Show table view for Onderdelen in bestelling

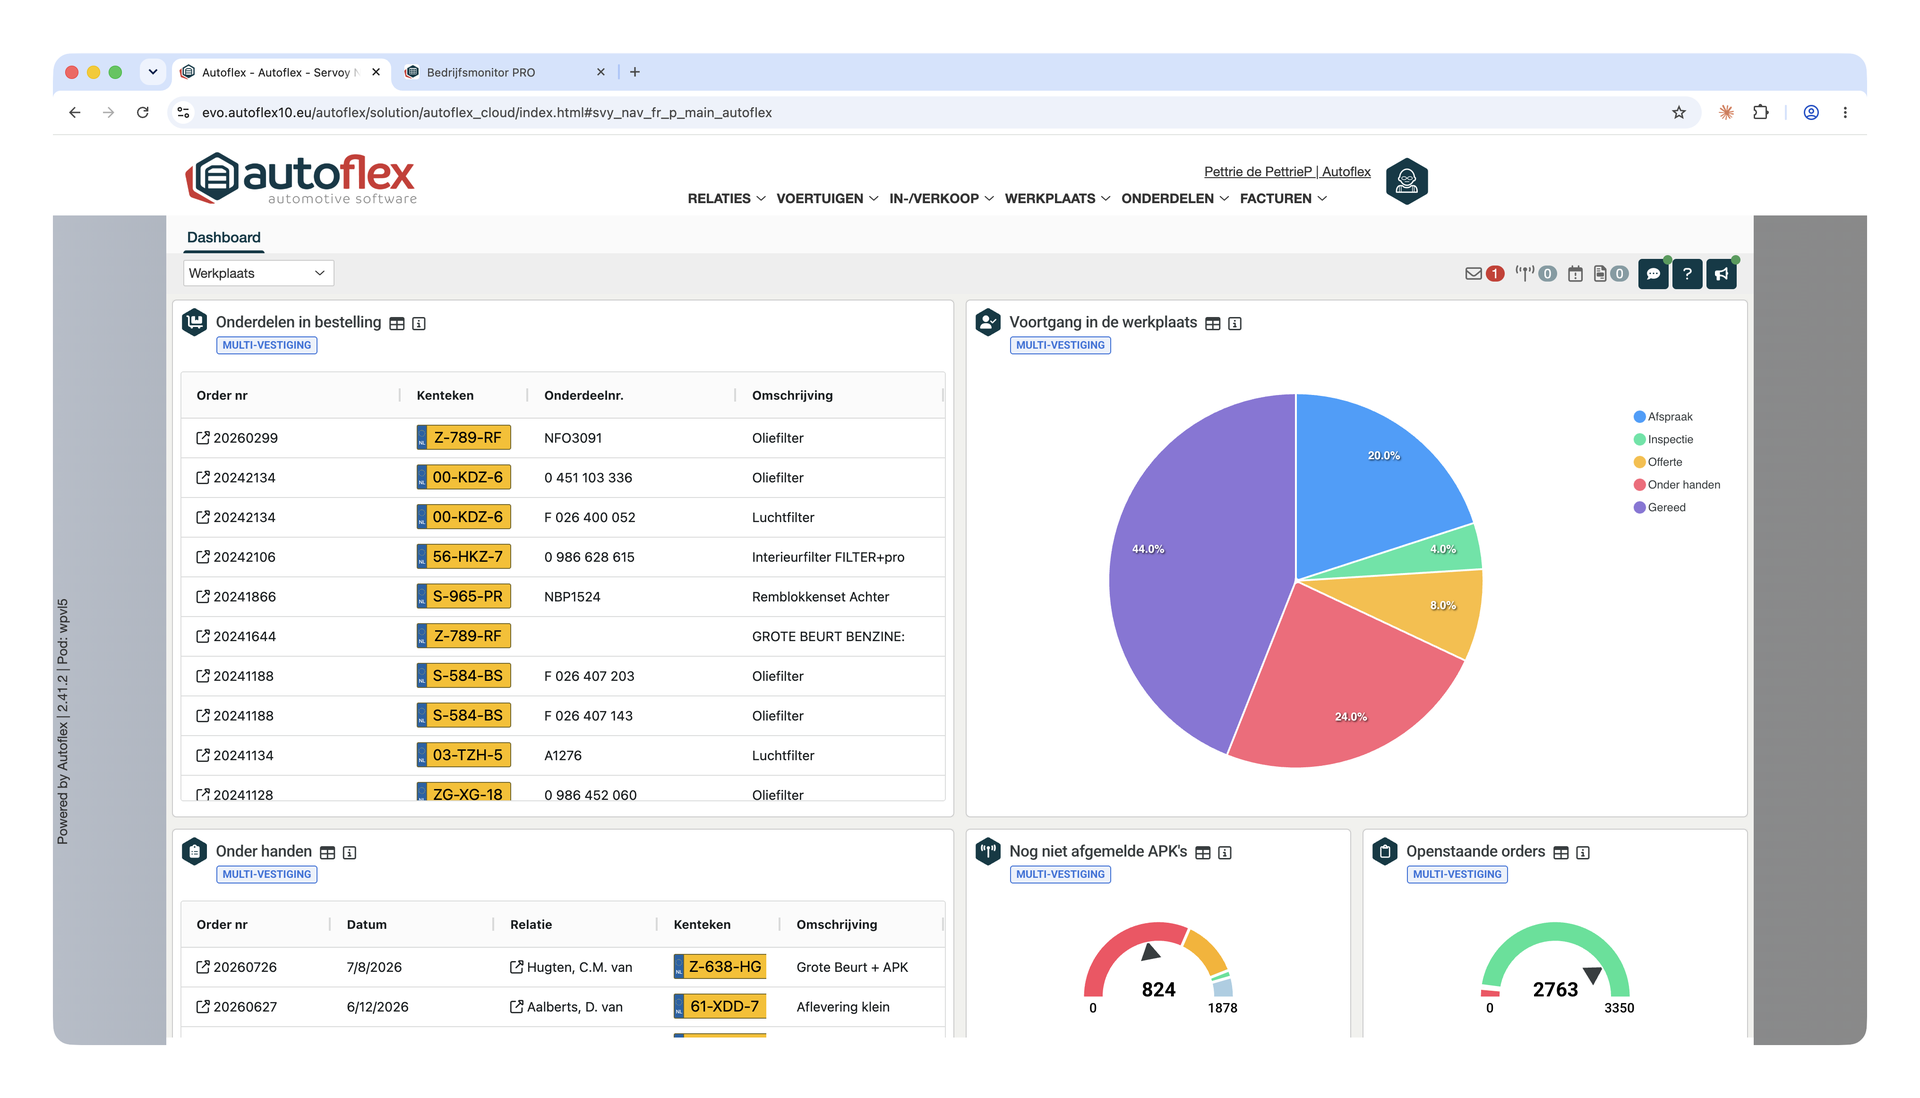pos(397,324)
